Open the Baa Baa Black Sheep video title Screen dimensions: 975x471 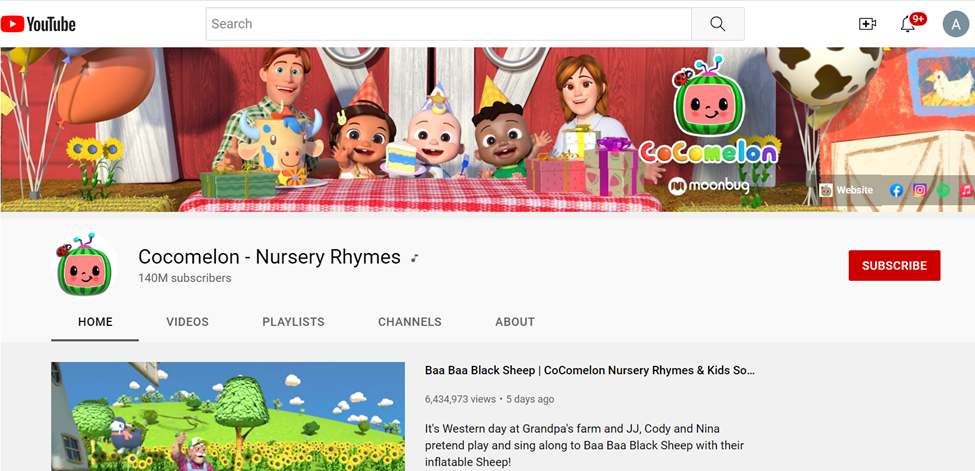point(590,370)
